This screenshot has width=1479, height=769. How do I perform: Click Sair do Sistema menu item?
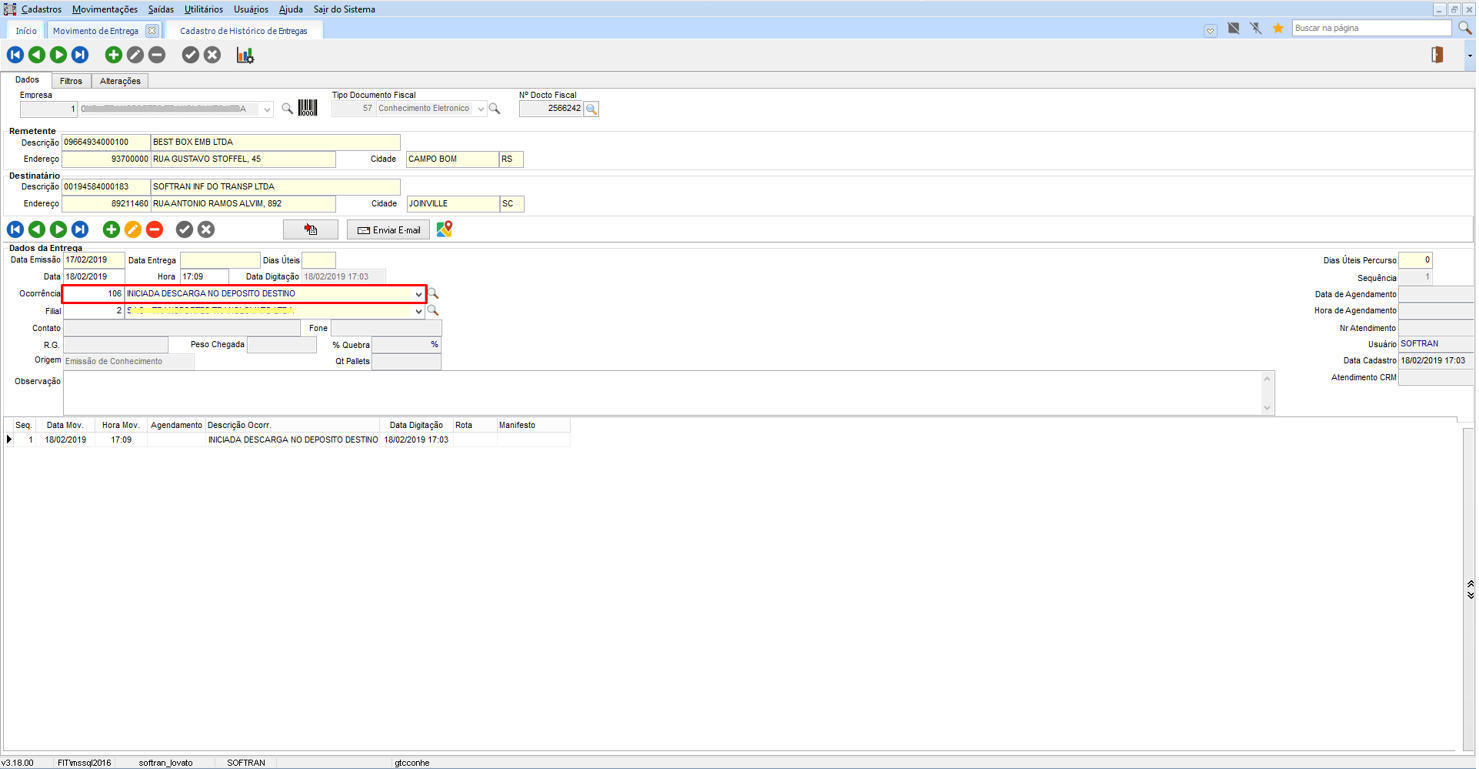click(x=344, y=9)
